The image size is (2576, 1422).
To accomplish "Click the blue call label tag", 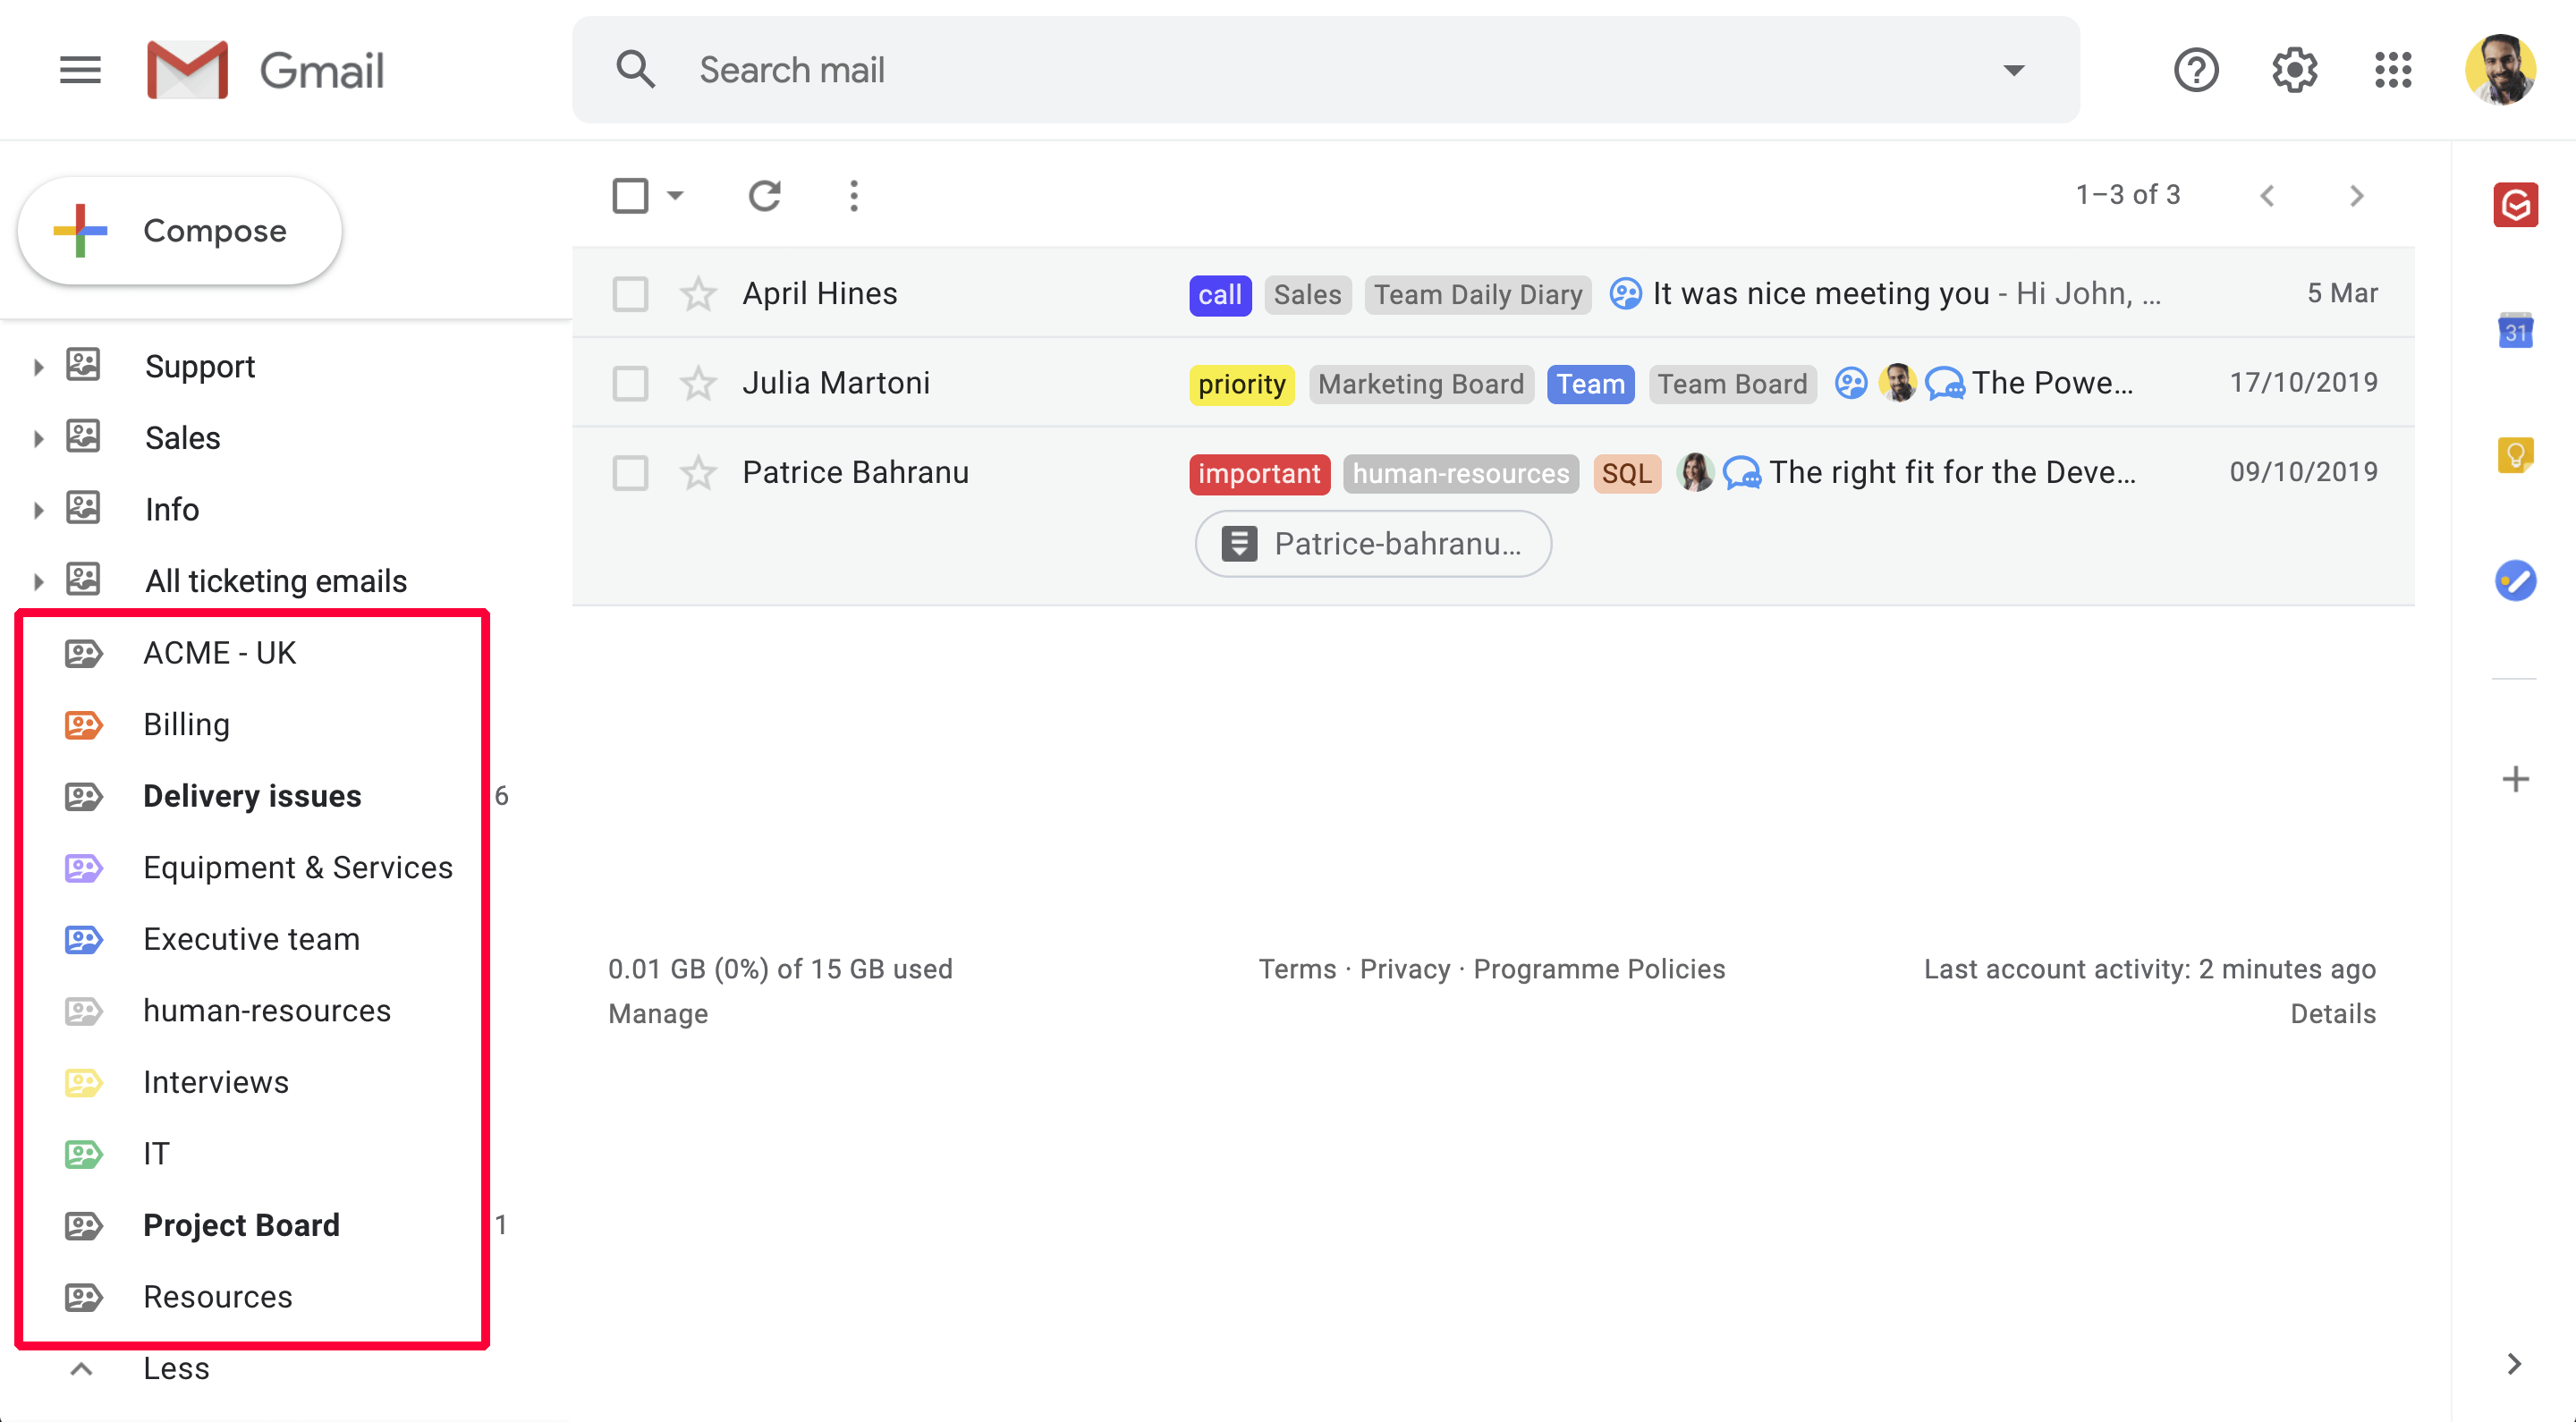I will [x=1220, y=295].
